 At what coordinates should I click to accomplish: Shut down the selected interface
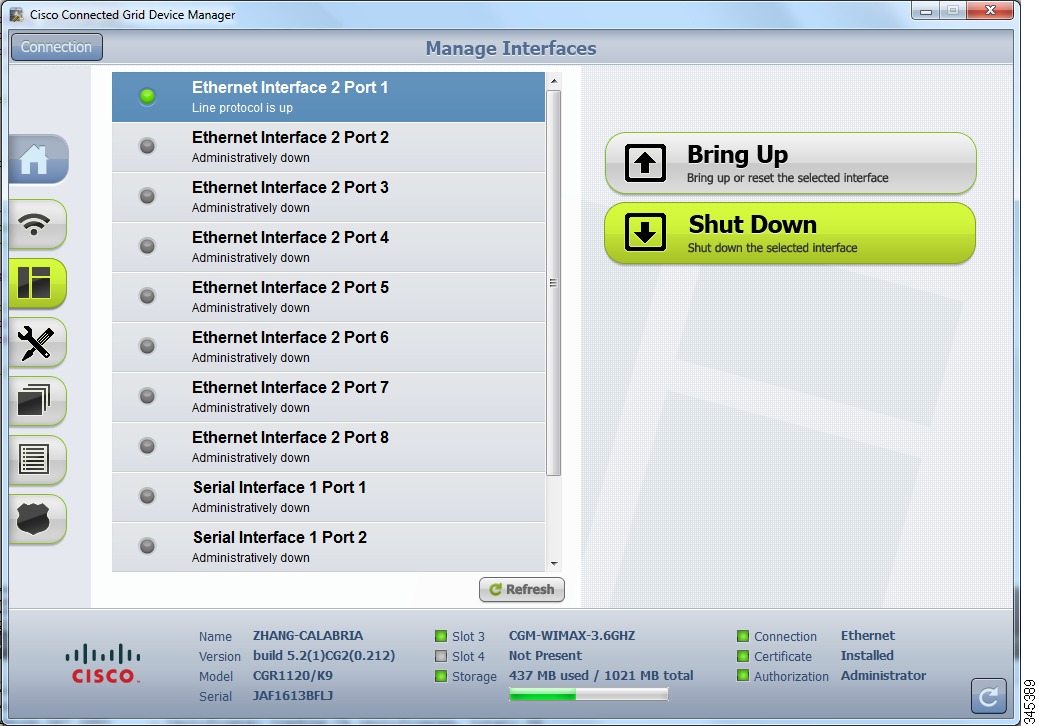(791, 233)
